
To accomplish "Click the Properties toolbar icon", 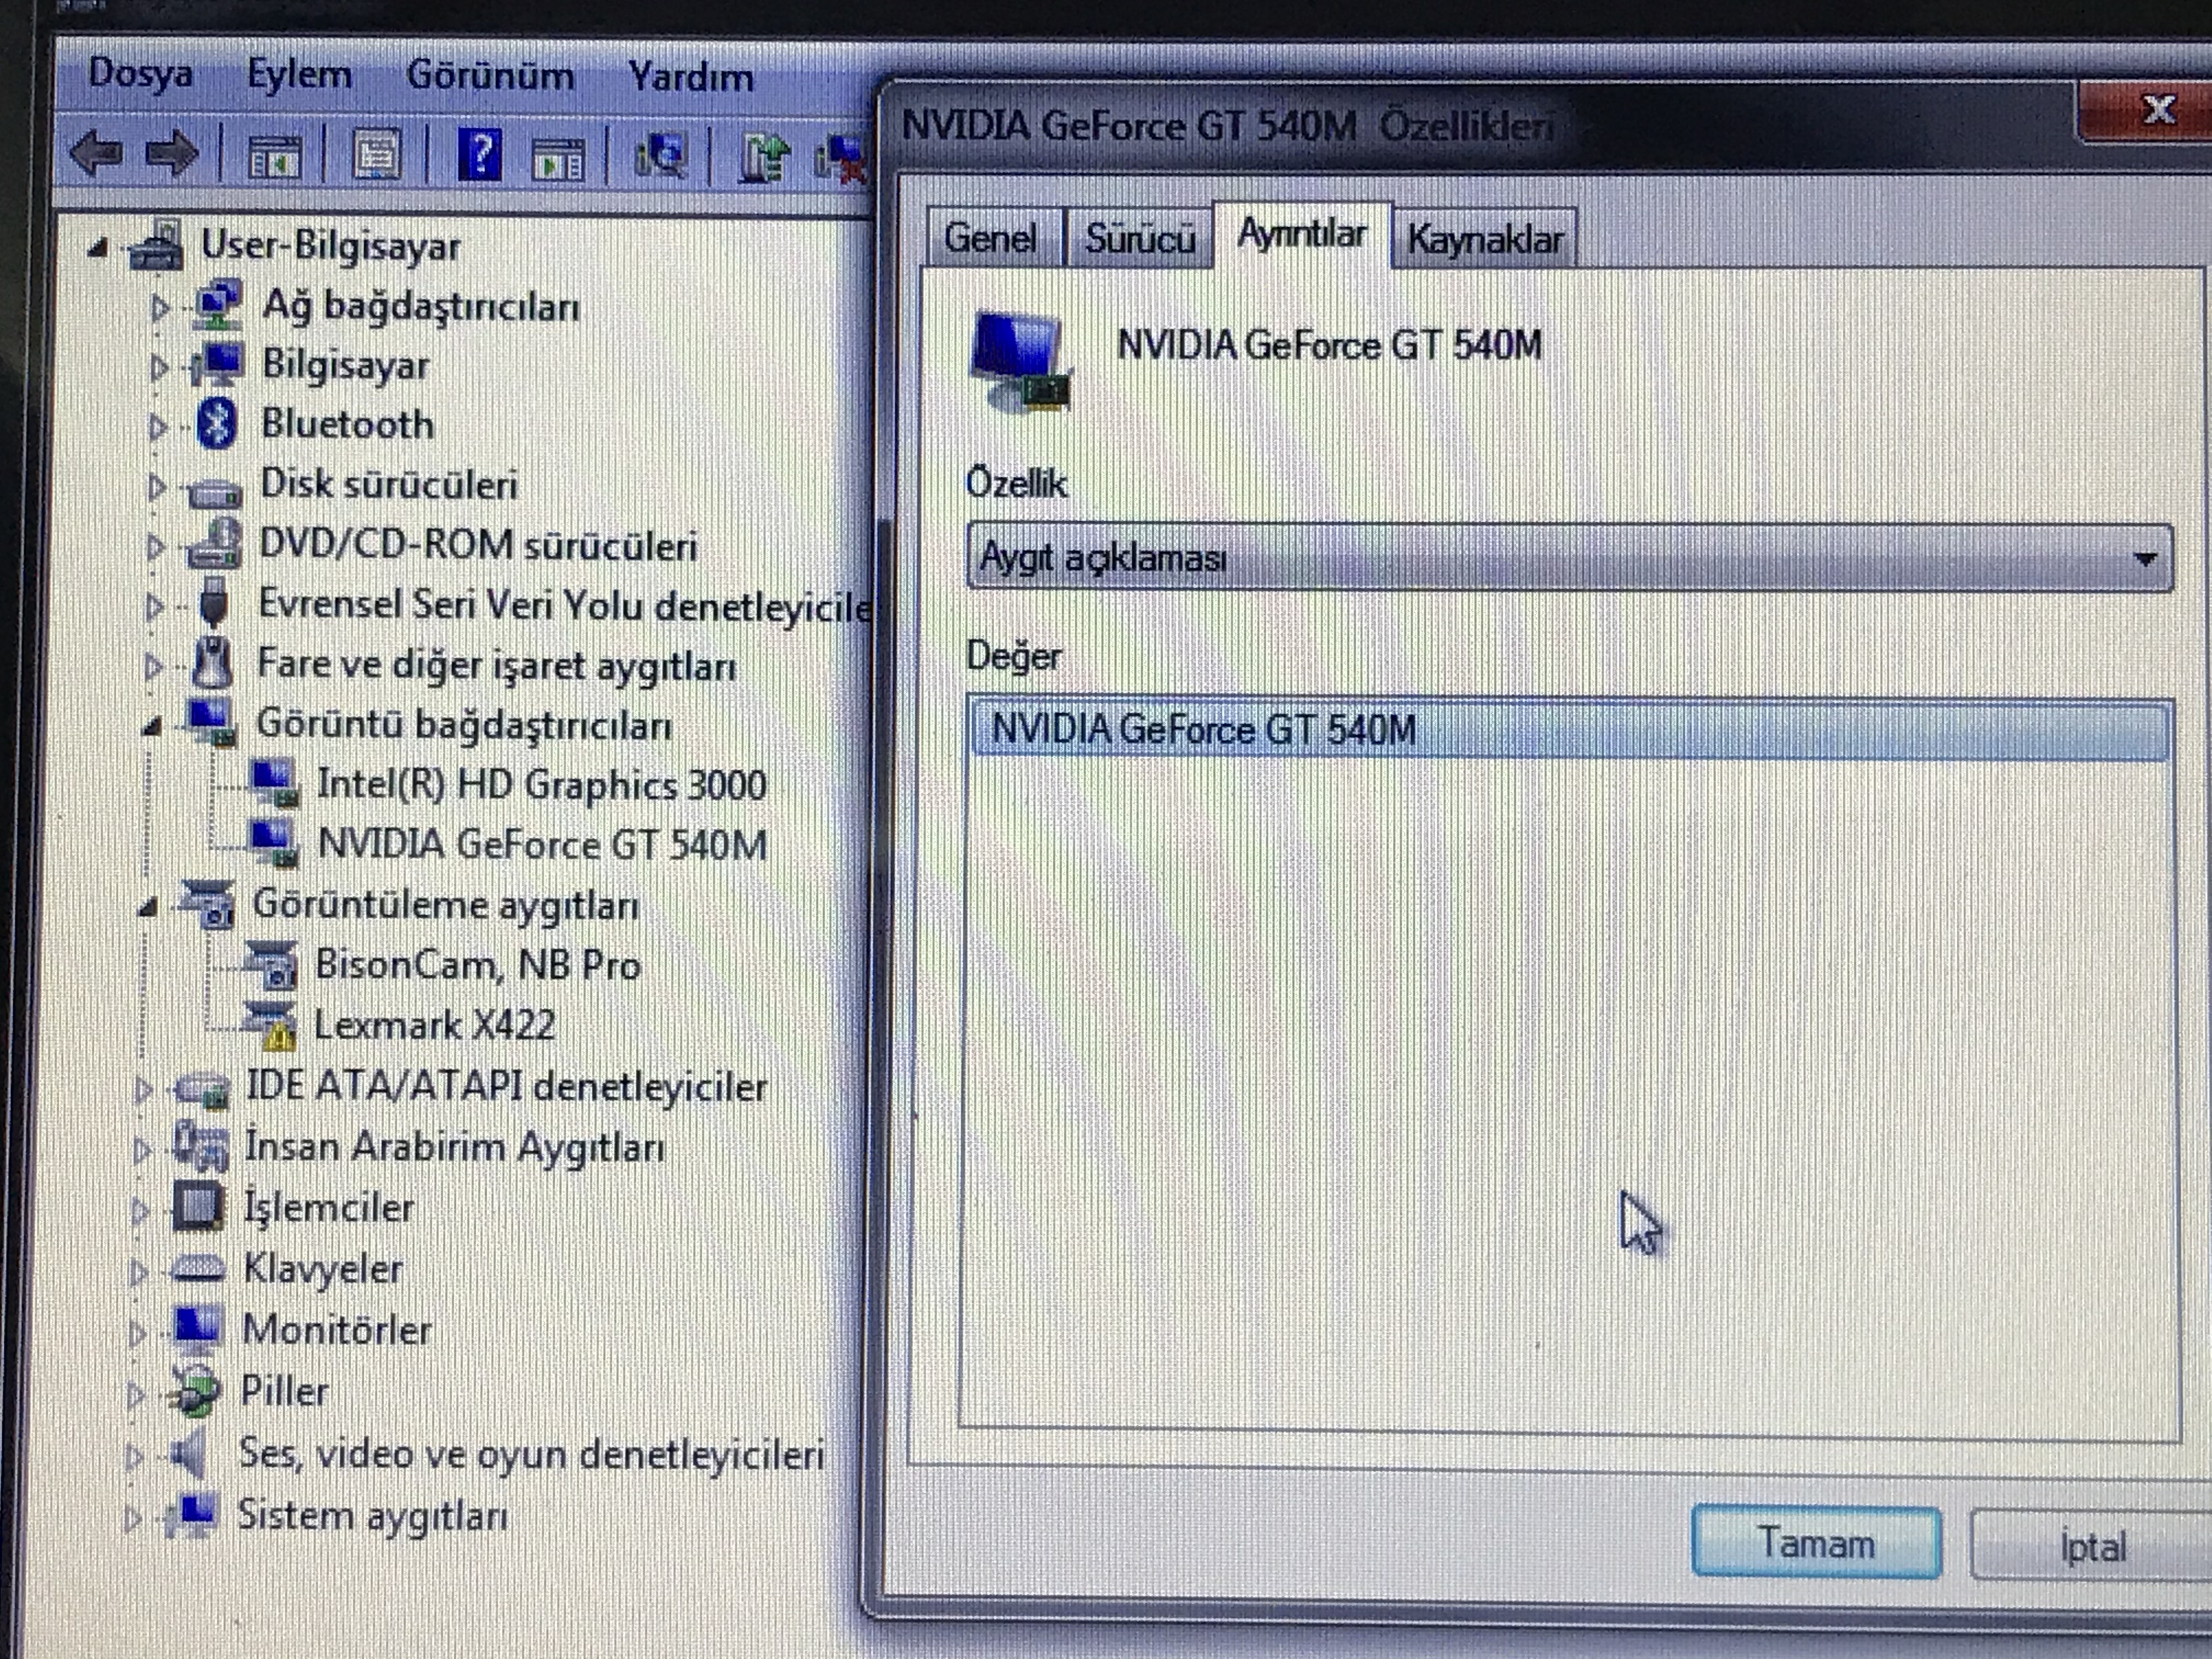I will (x=376, y=156).
